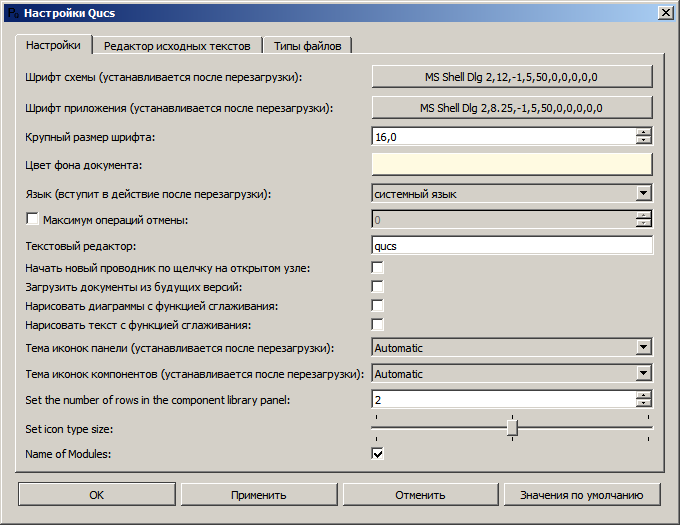Toggle 'Загрузить документы из будущих версий' checkbox
Screen dimensions: 680x525
click(377, 286)
